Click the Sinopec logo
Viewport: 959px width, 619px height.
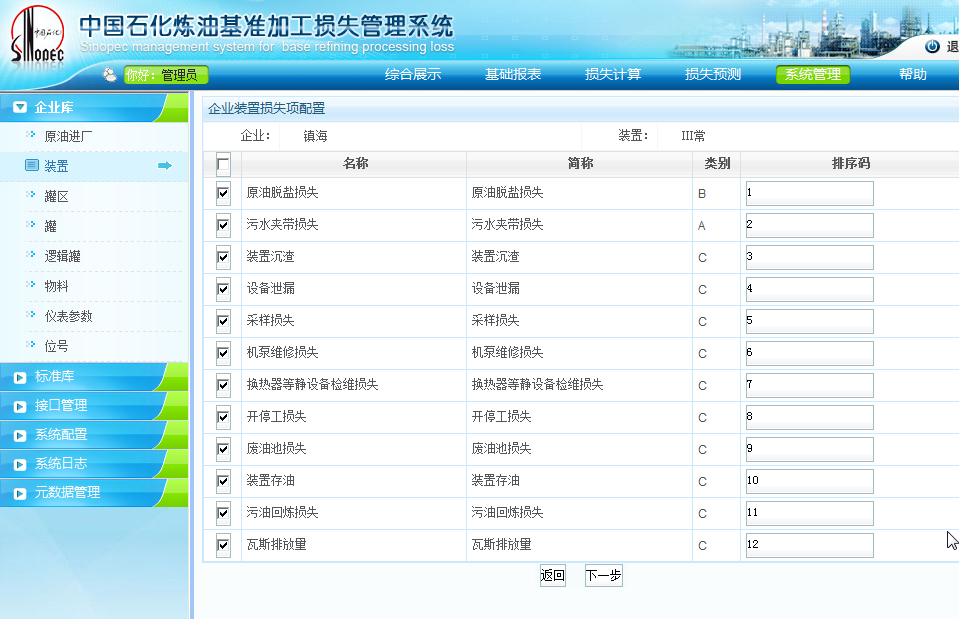tap(38, 35)
